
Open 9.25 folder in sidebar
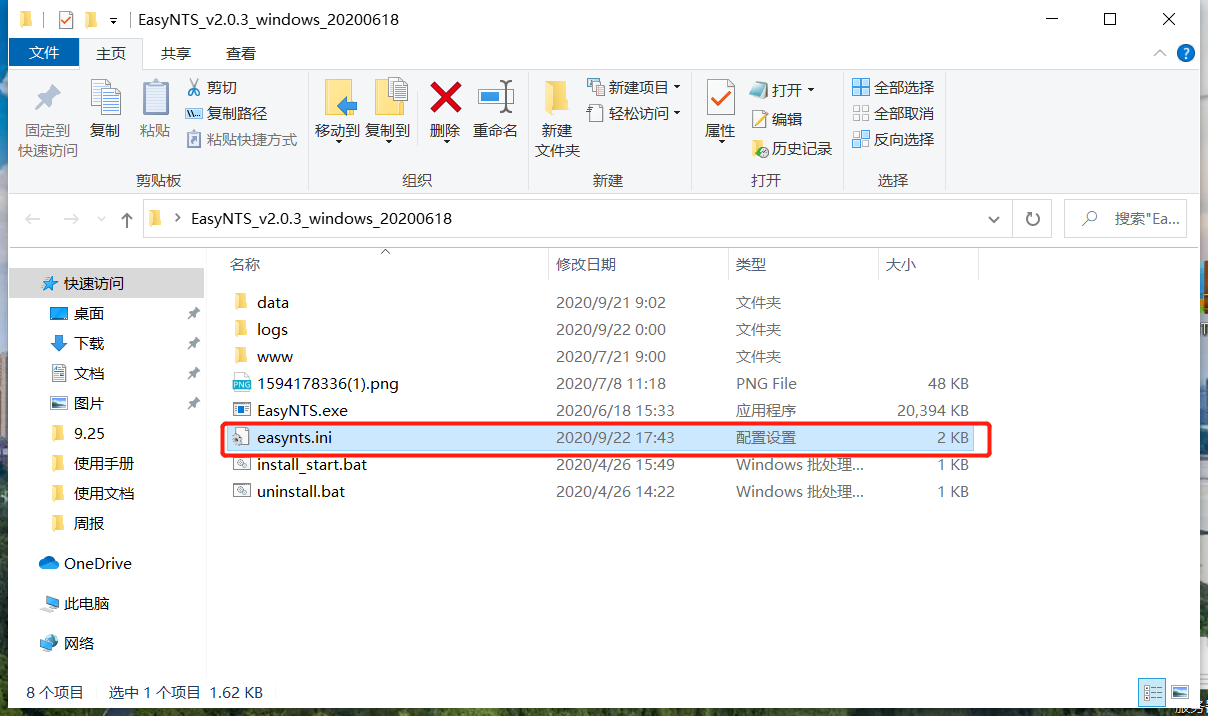pos(89,434)
